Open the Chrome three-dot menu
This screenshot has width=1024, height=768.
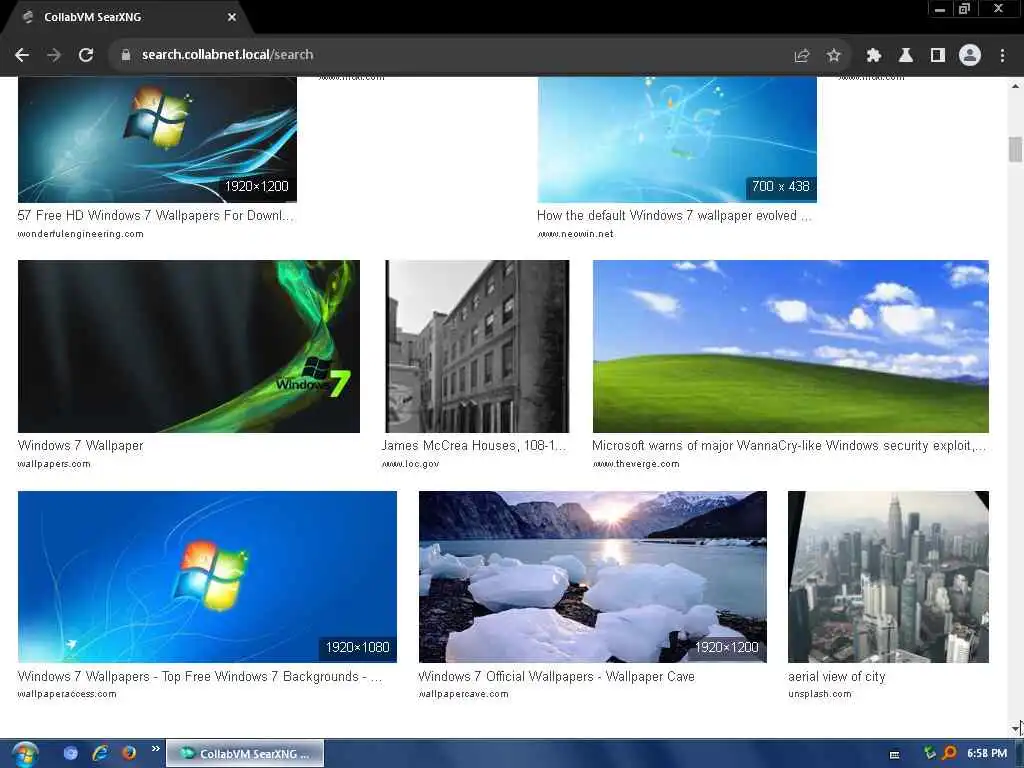1002,56
